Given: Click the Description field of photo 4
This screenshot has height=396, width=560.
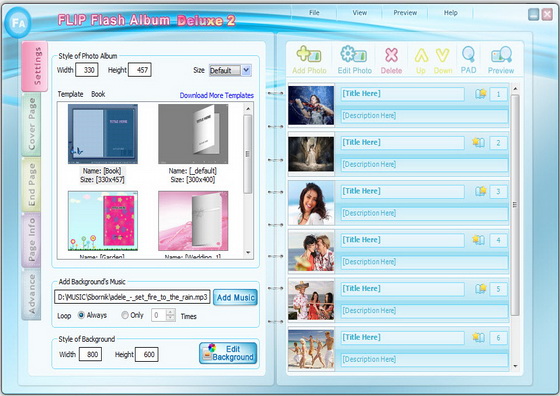Looking at the screenshot, I should (x=424, y=262).
